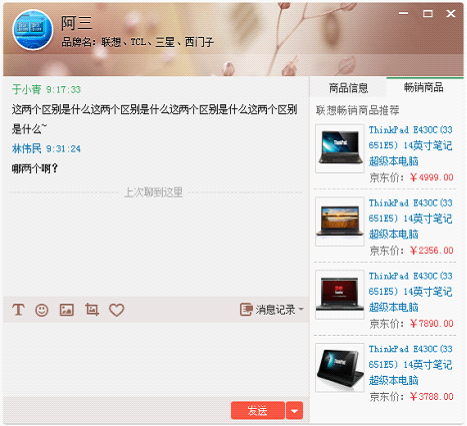Viewport: 467px width, 426px height.
Task: Click the 发送 send button
Action: pyautogui.click(x=258, y=410)
